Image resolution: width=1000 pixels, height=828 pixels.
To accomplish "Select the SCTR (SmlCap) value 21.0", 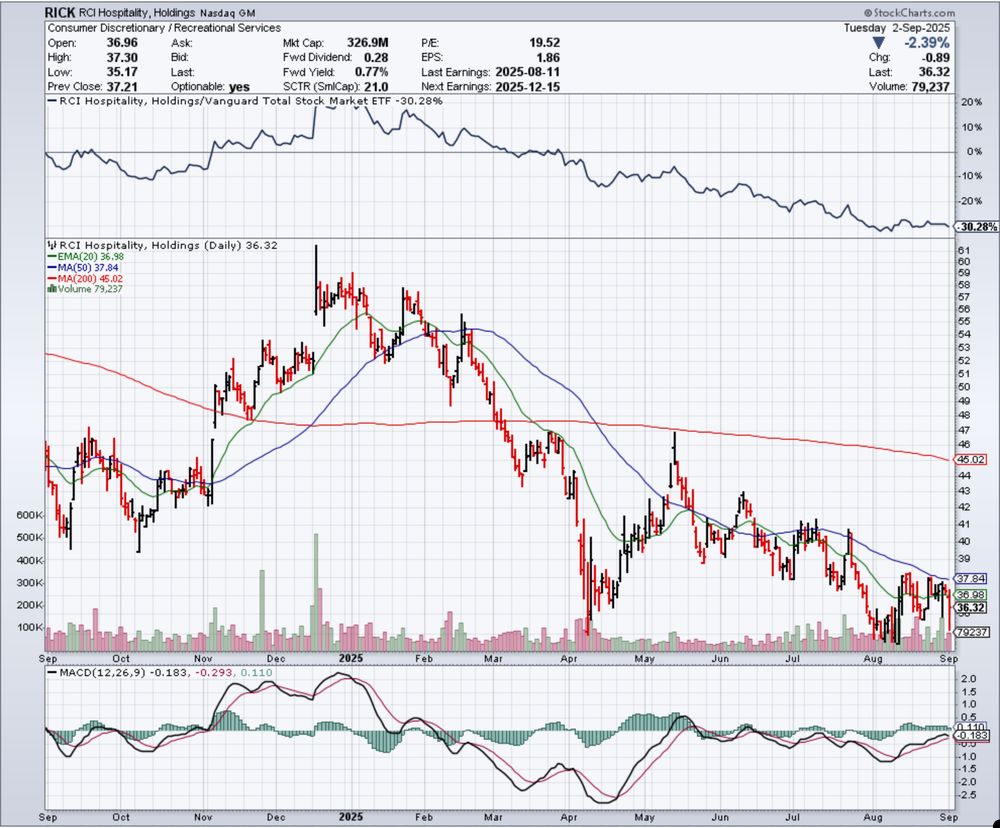I will 376,87.
